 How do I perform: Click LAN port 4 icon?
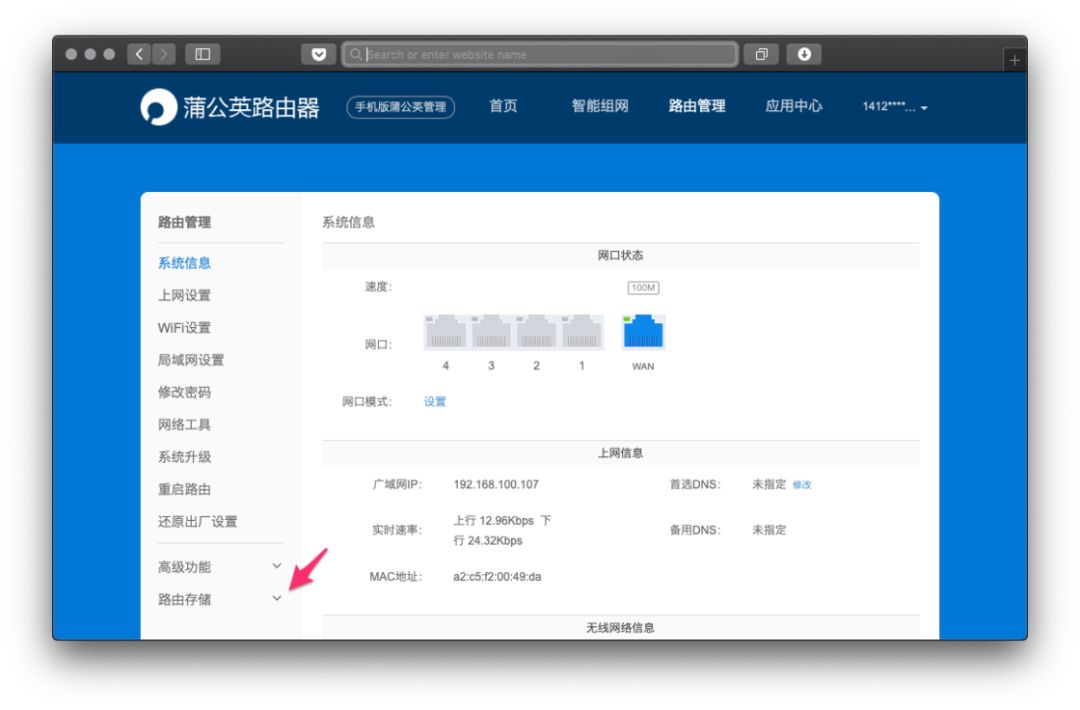click(x=446, y=332)
